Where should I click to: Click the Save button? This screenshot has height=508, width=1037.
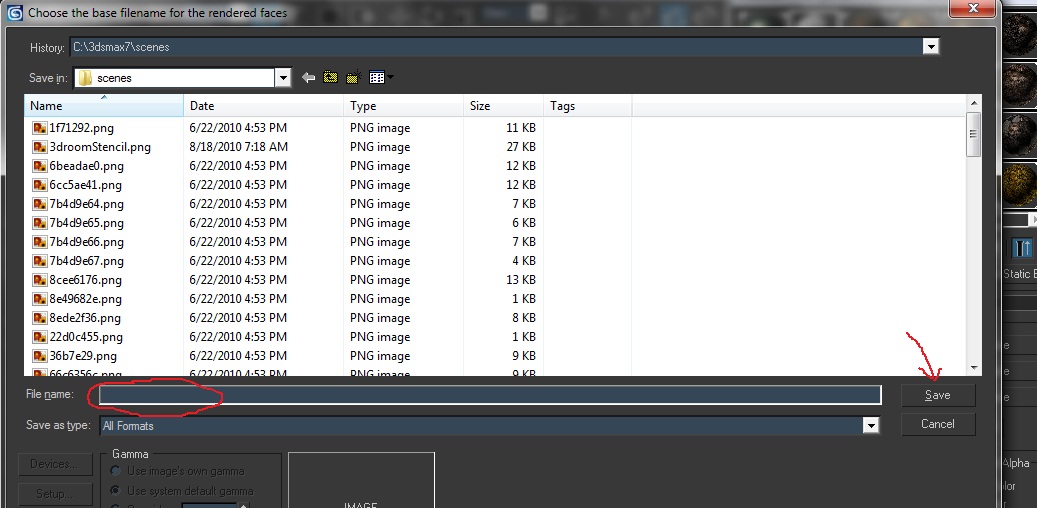click(x=938, y=395)
